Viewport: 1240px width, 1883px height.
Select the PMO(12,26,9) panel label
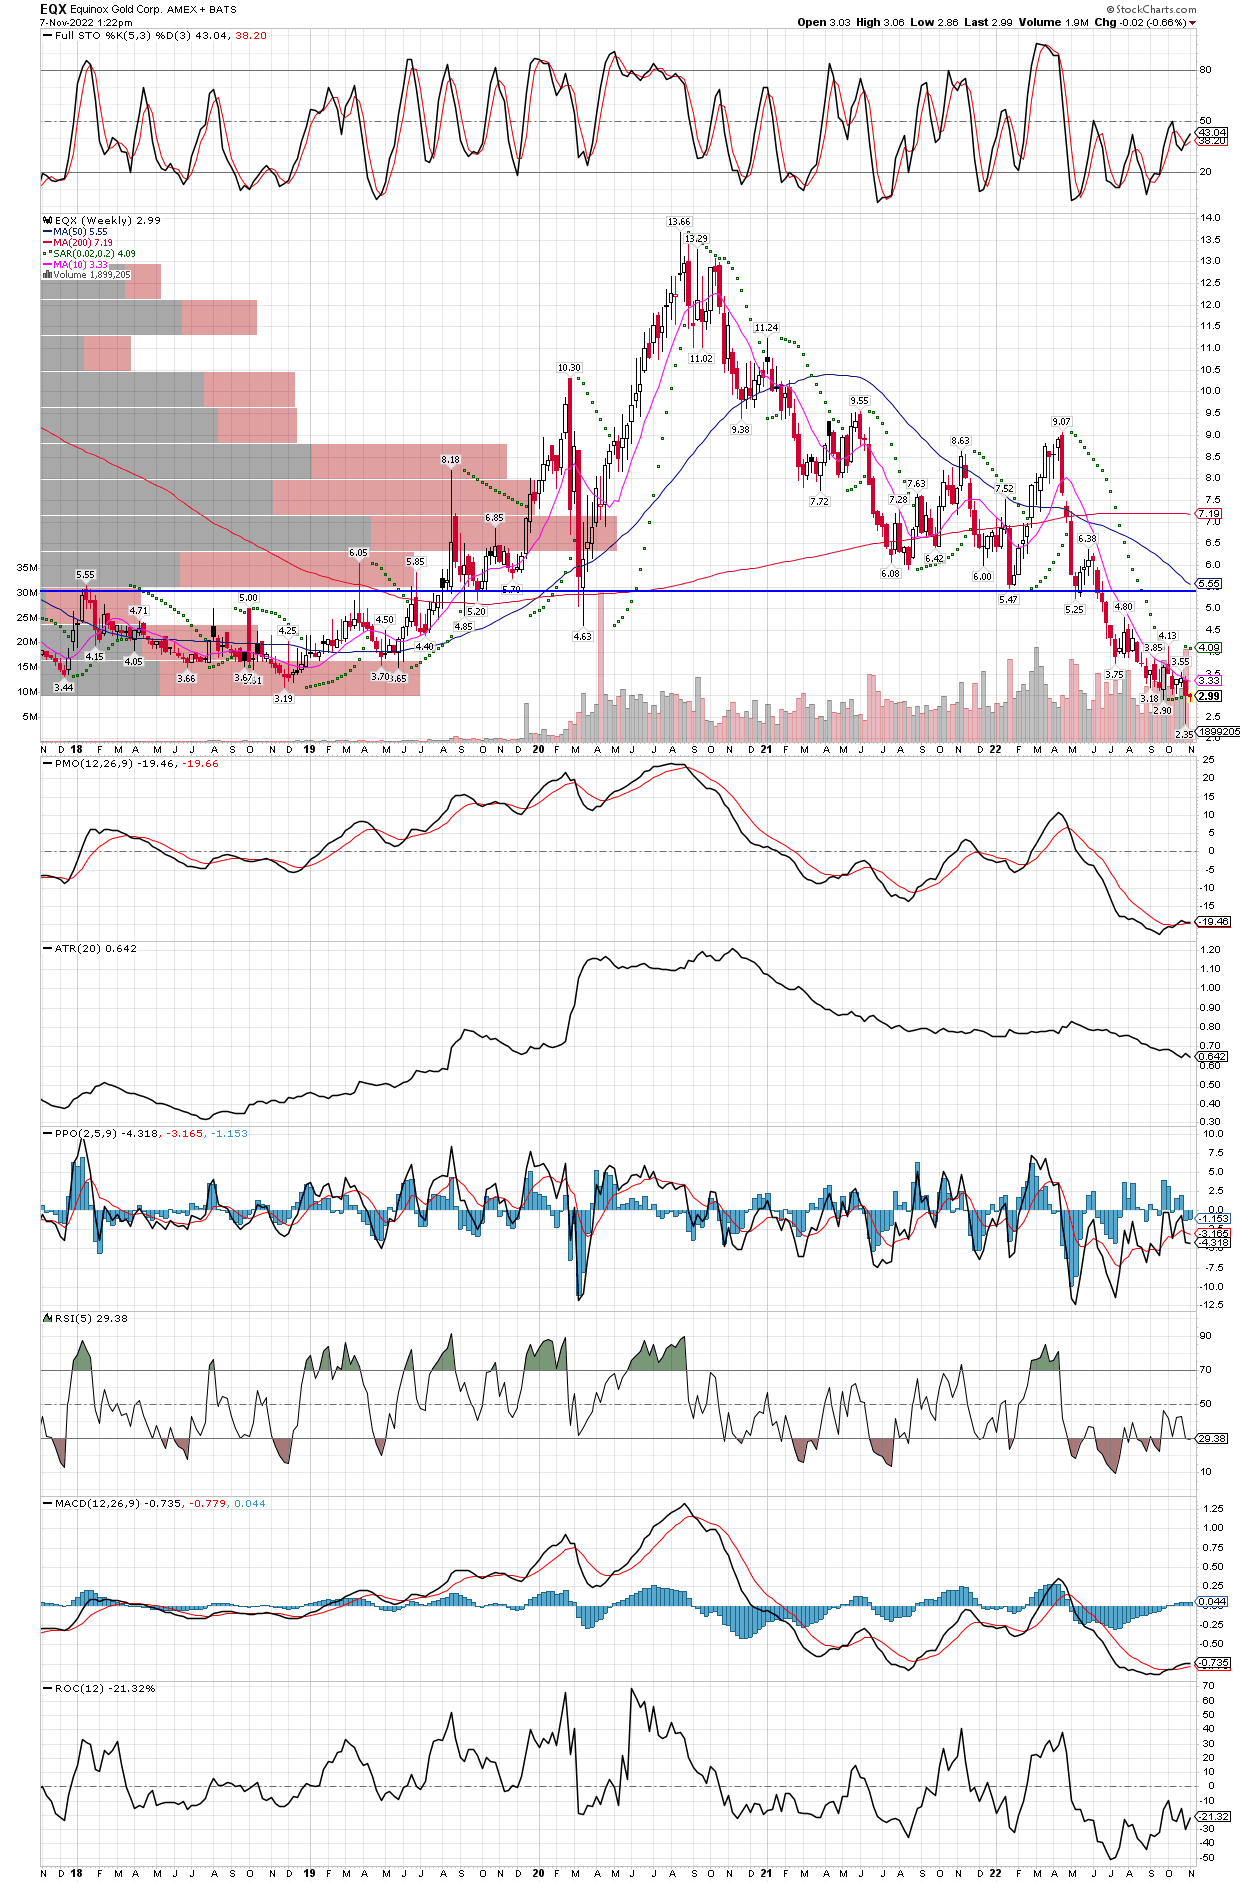point(136,764)
